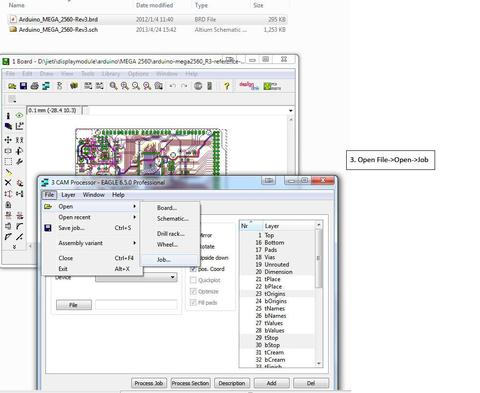480x393 pixels.
Task: Choose Drill rack... from the Open submenu
Action: (x=170, y=234)
